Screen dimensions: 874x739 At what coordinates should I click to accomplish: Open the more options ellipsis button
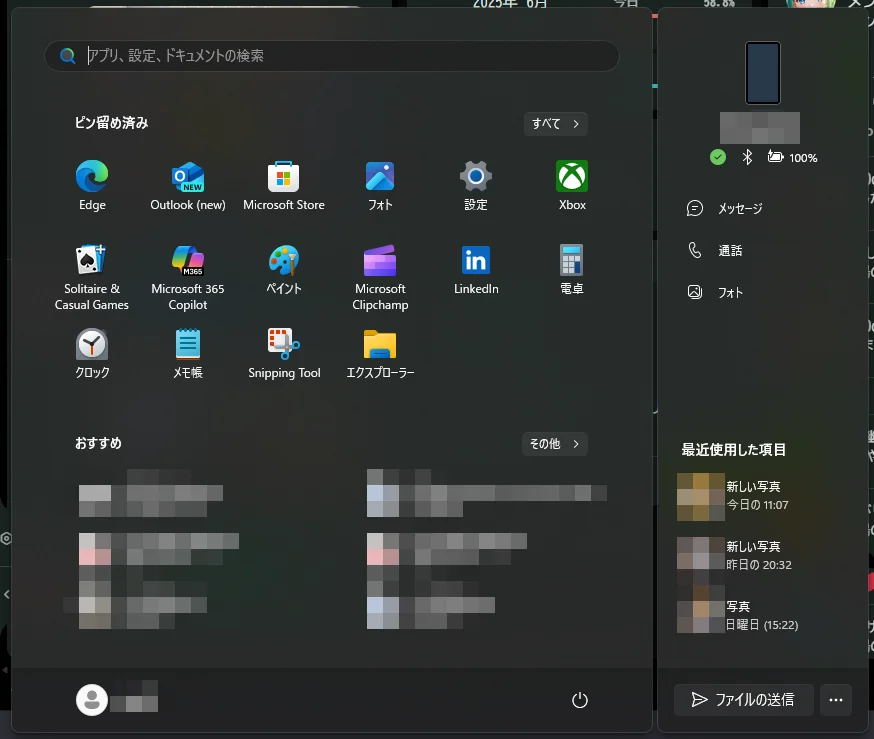836,700
